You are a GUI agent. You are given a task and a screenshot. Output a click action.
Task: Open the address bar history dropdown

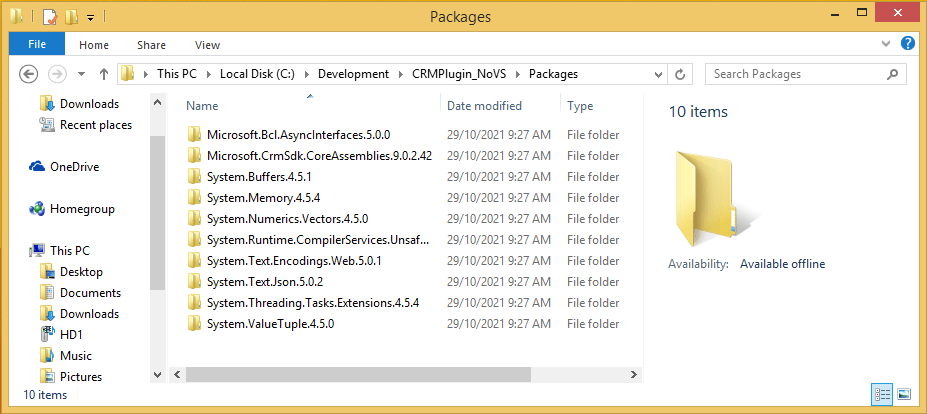[657, 74]
